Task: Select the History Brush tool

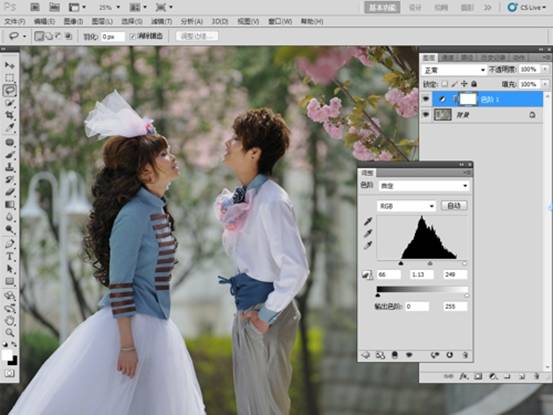Action: point(10,179)
